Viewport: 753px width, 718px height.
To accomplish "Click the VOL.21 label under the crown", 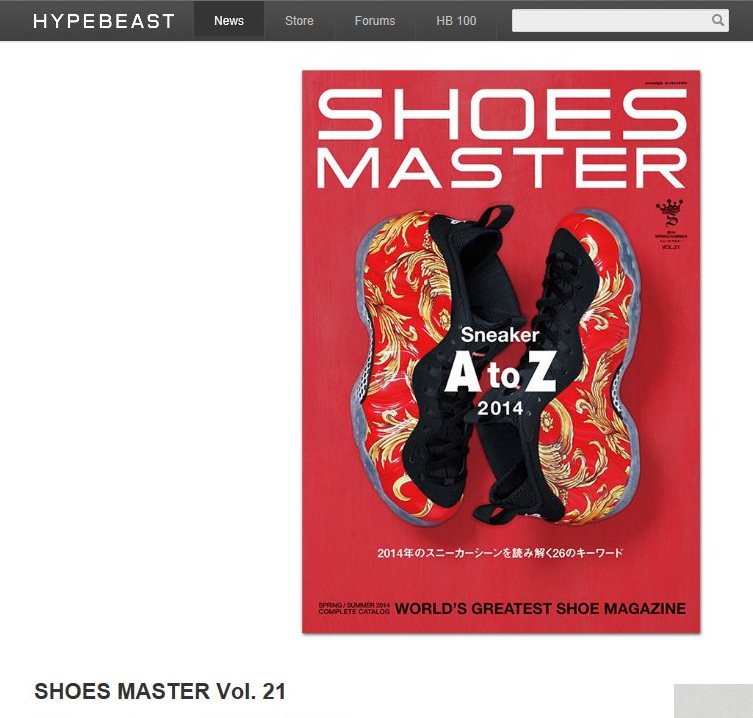I will click(670, 247).
